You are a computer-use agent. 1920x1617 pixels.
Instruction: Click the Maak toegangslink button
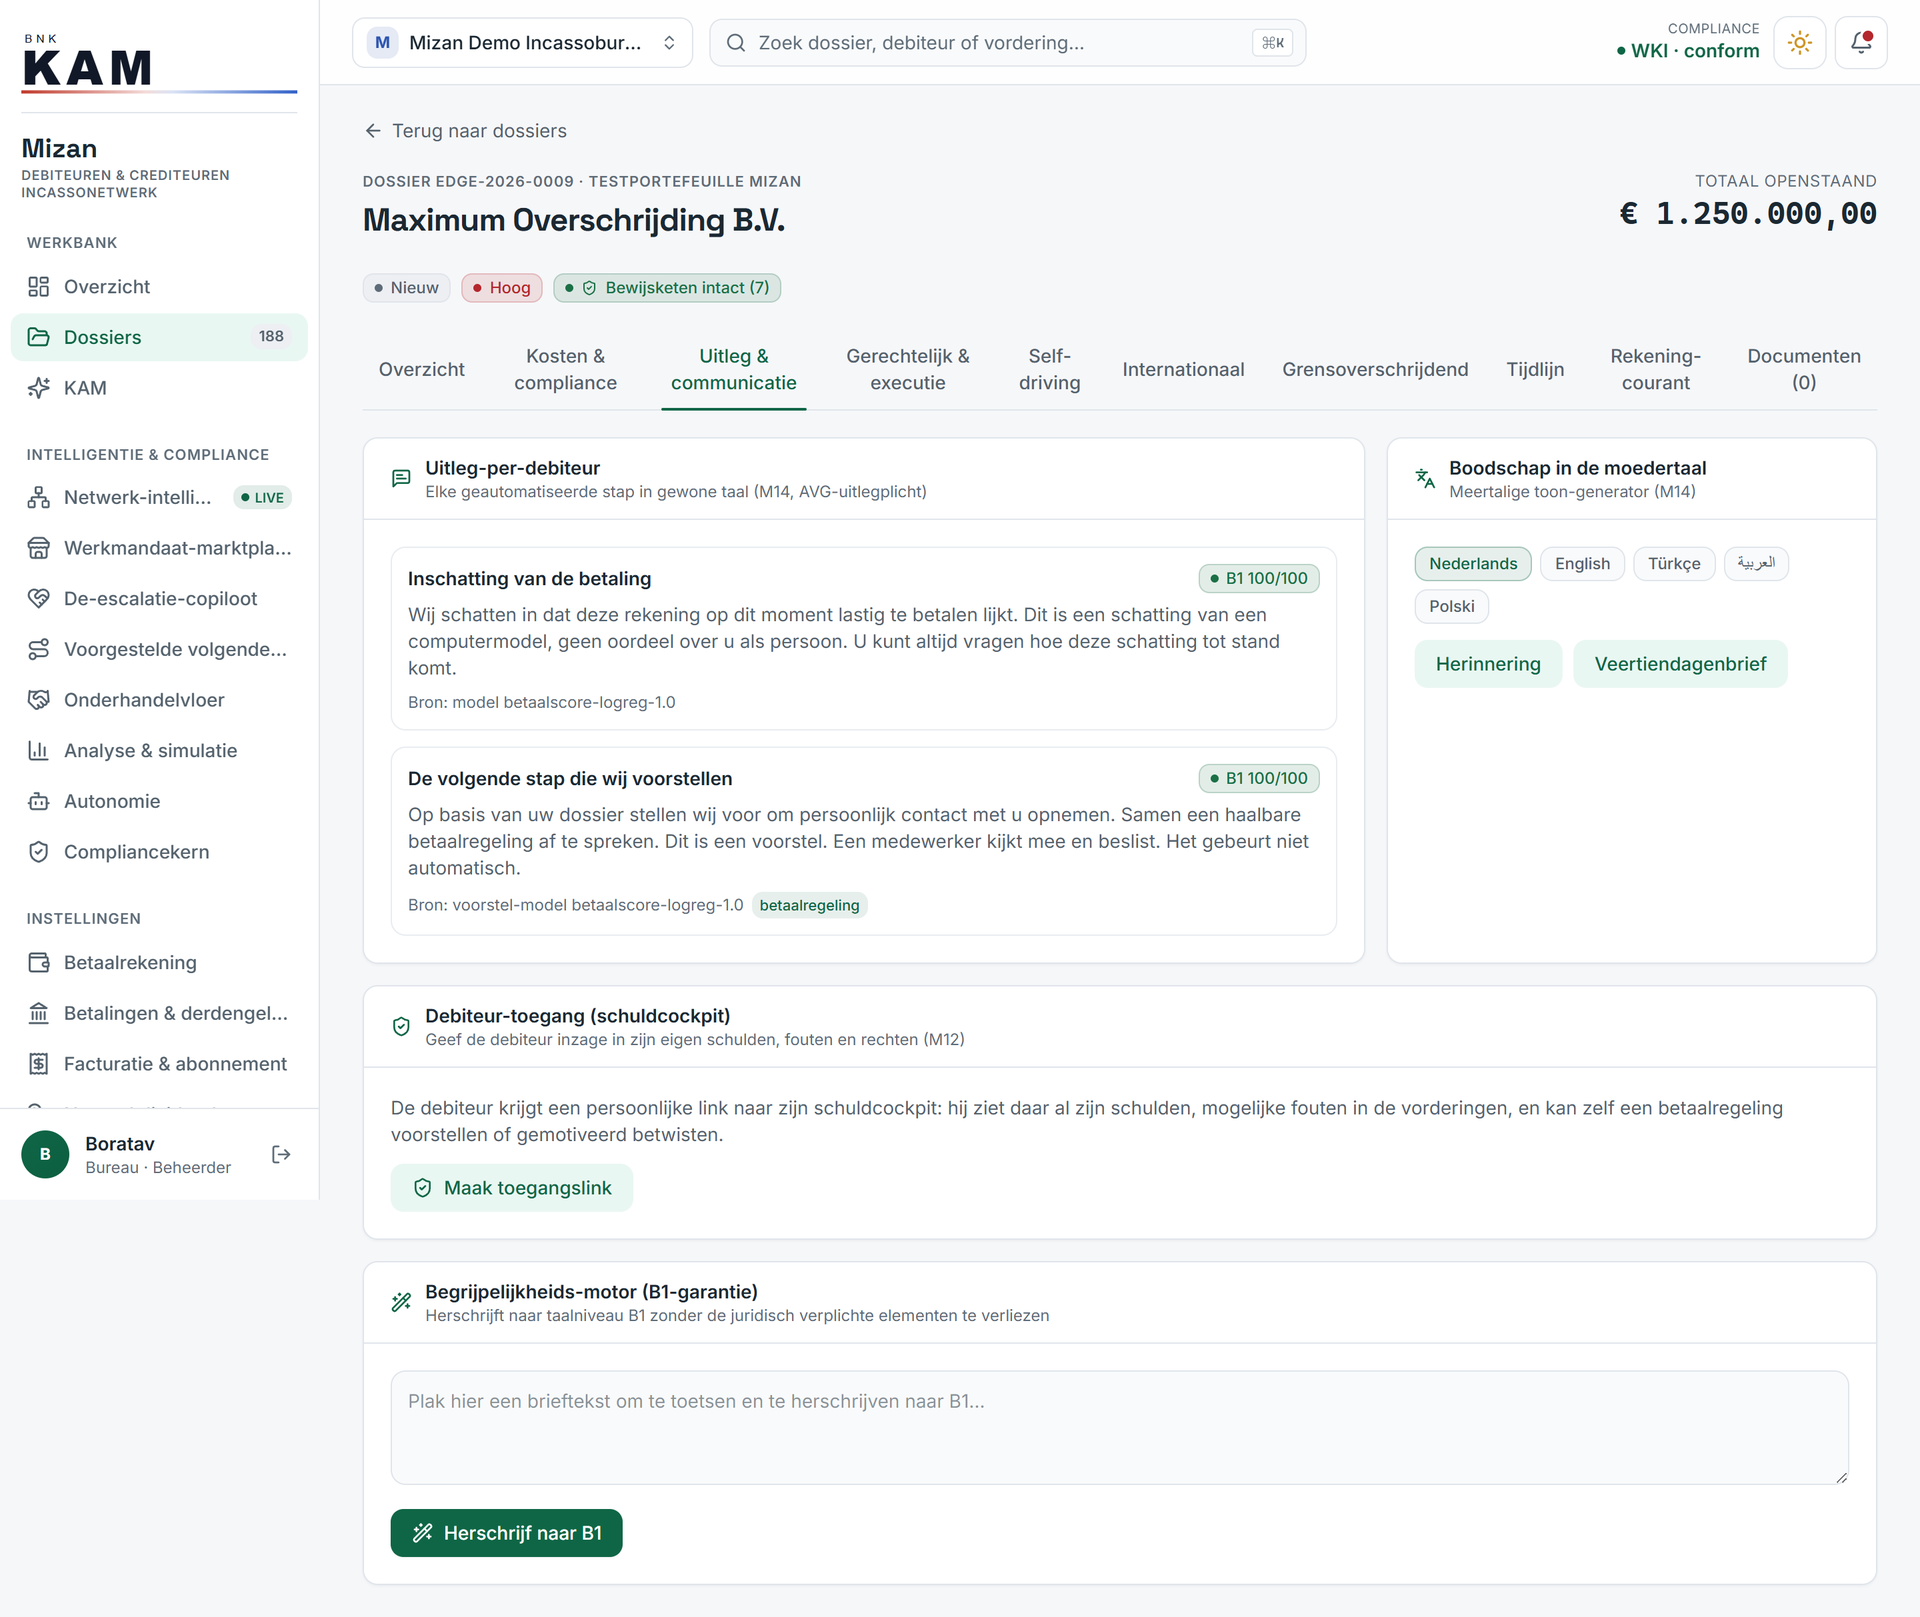512,1188
